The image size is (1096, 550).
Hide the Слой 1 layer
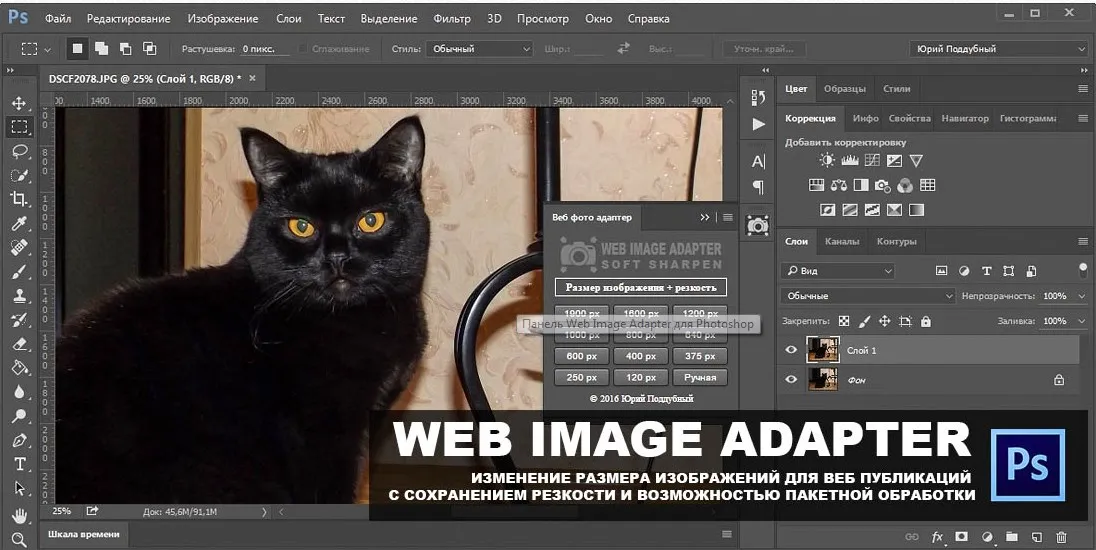(791, 350)
